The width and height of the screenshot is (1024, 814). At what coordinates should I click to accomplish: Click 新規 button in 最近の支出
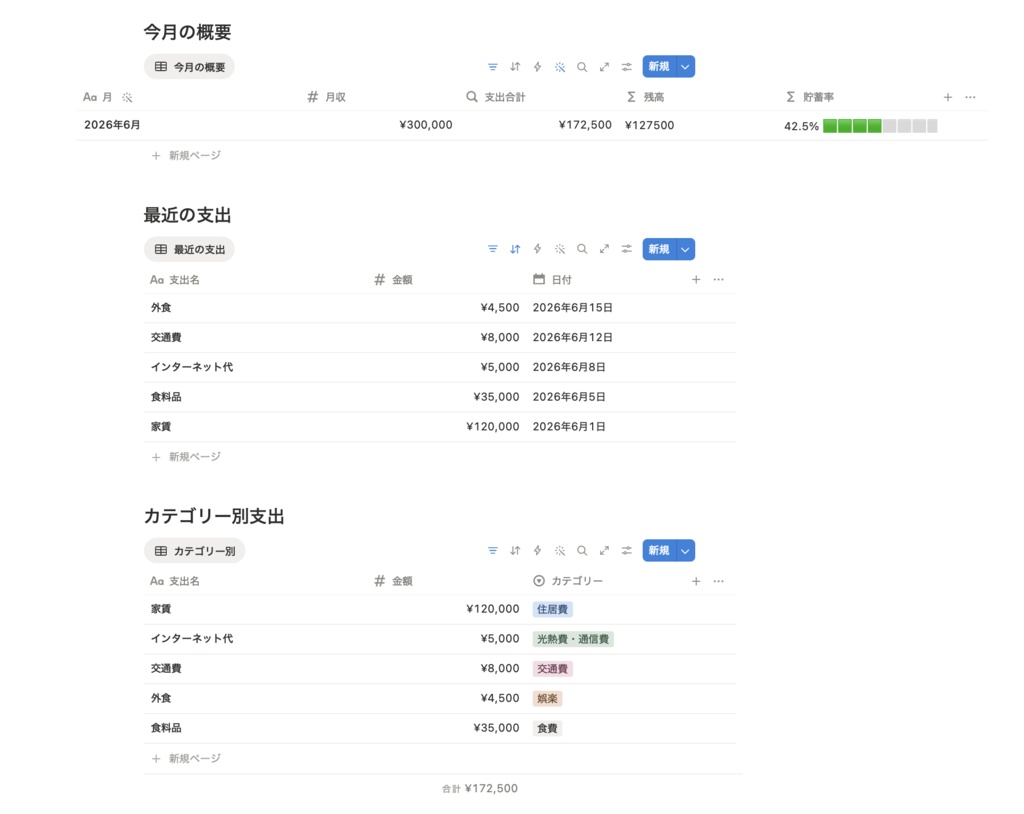[x=659, y=249]
